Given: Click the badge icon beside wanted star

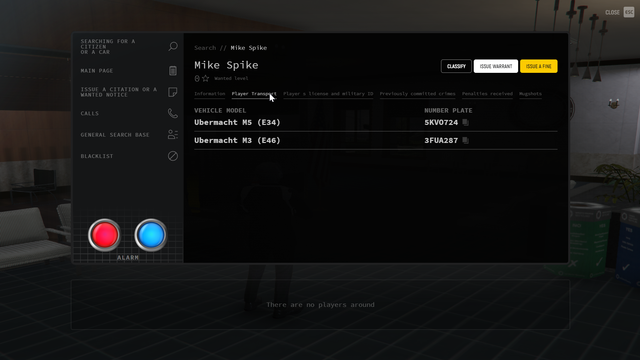Looking at the screenshot, I should [x=197, y=78].
